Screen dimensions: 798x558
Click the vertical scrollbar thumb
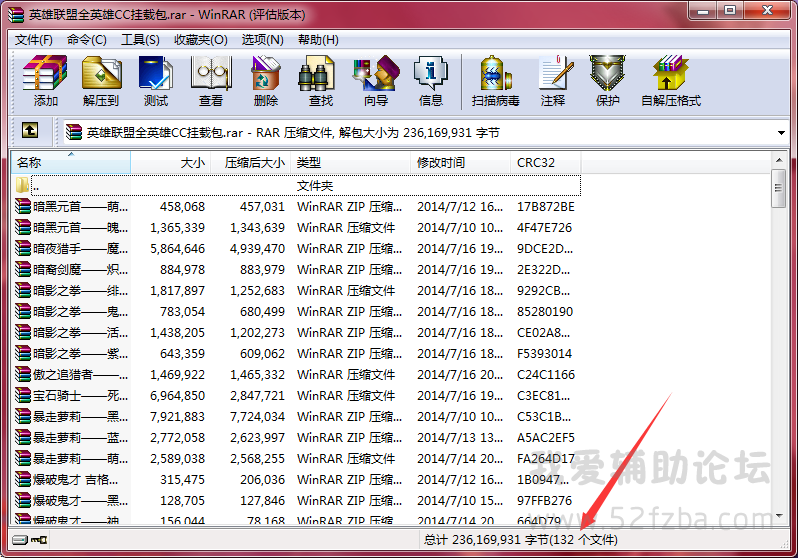(x=779, y=188)
